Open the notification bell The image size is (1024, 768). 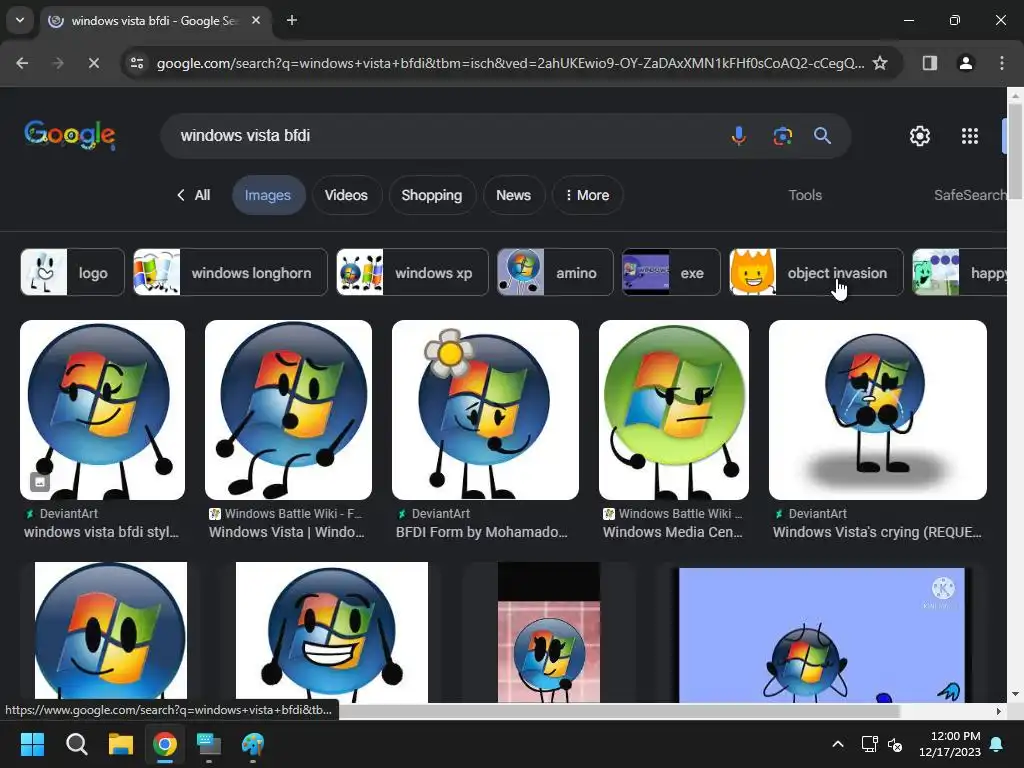click(x=997, y=744)
